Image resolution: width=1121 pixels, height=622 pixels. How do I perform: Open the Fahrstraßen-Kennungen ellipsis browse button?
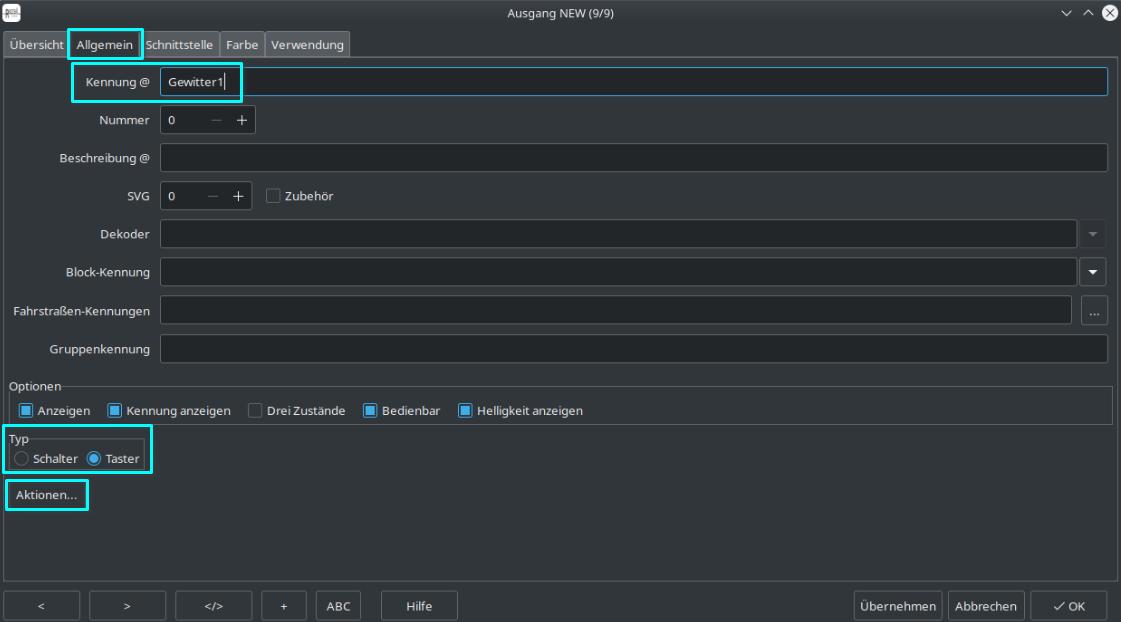pos(1094,311)
